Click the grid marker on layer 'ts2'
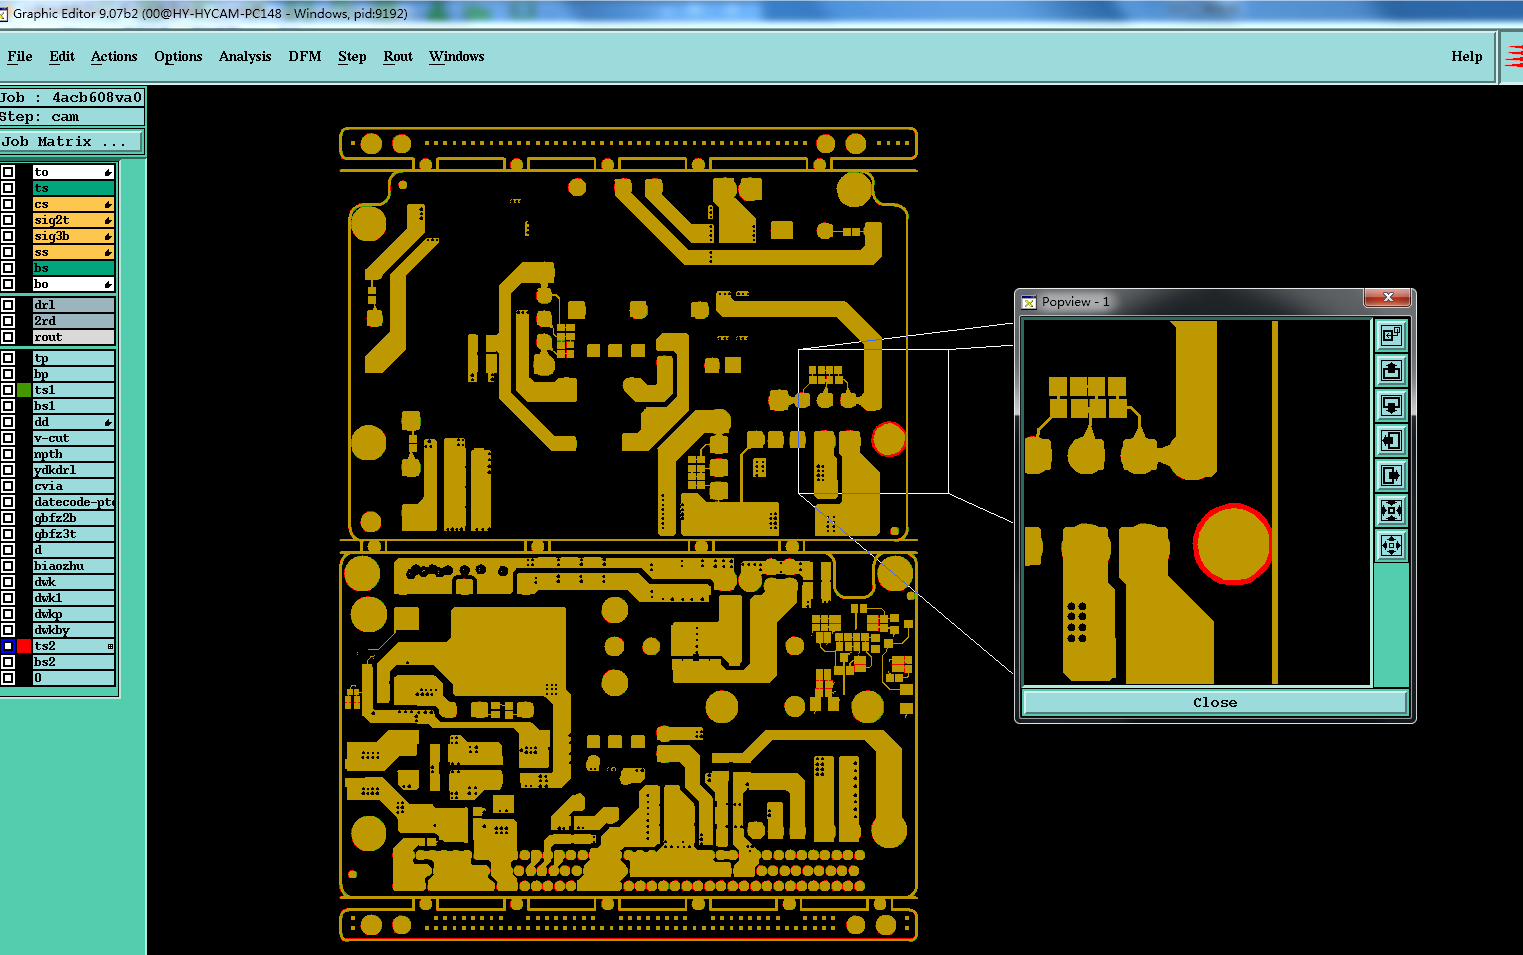Image resolution: width=1523 pixels, height=955 pixels. pyautogui.click(x=110, y=647)
